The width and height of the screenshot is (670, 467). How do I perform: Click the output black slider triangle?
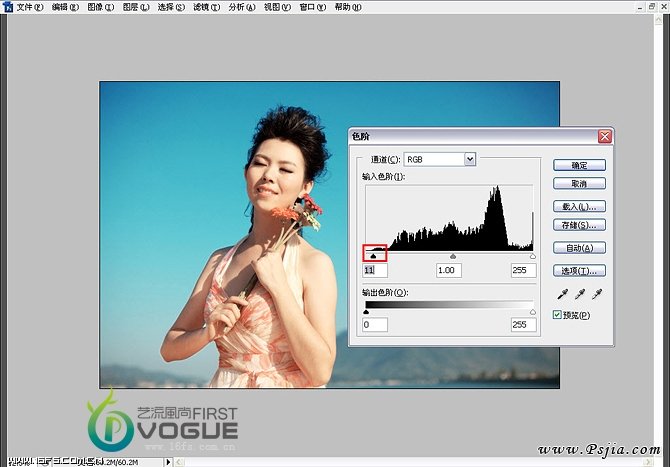[x=366, y=312]
